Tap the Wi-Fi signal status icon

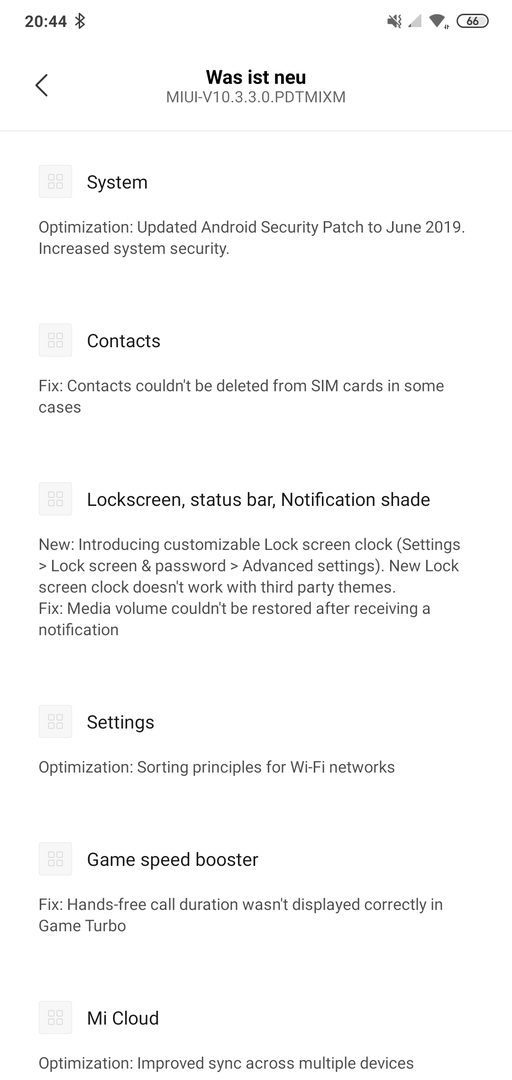click(x=438, y=21)
